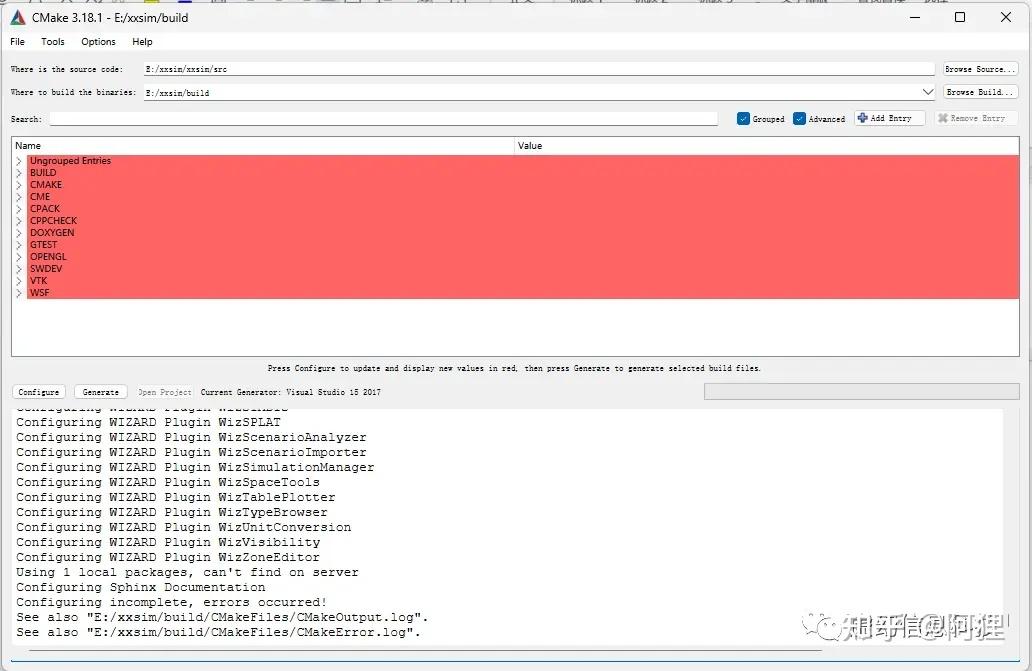This screenshot has width=1032, height=671.
Task: Click the Generate button
Action: pos(101,392)
